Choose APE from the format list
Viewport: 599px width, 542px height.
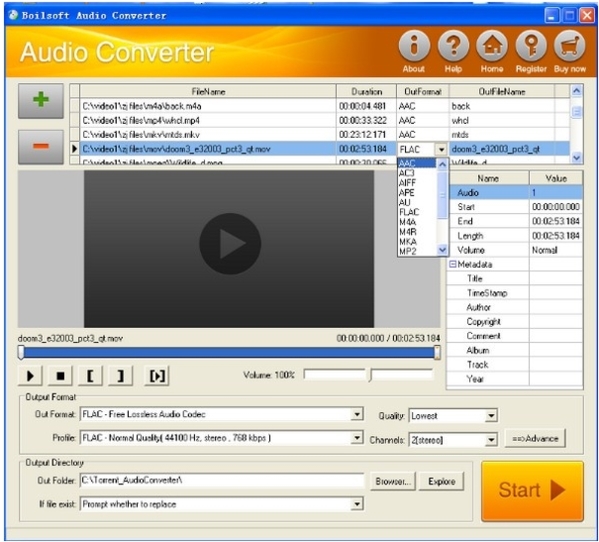coord(416,193)
